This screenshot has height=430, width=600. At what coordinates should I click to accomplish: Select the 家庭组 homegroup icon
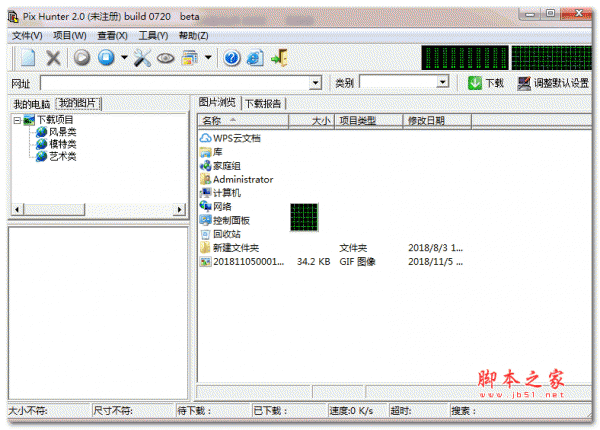[205, 166]
